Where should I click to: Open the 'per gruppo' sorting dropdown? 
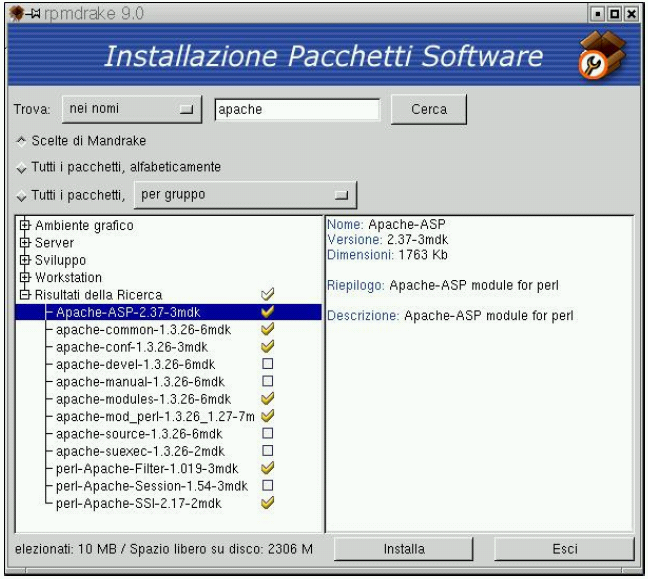coord(245,194)
